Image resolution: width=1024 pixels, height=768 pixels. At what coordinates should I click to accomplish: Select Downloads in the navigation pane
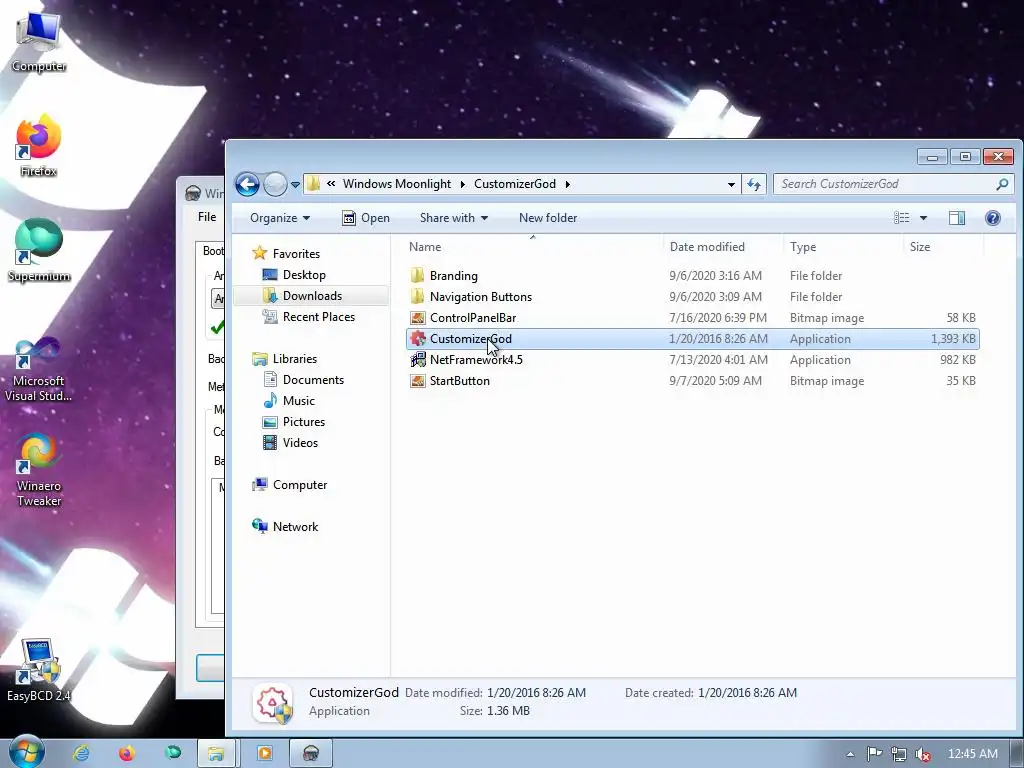312,296
